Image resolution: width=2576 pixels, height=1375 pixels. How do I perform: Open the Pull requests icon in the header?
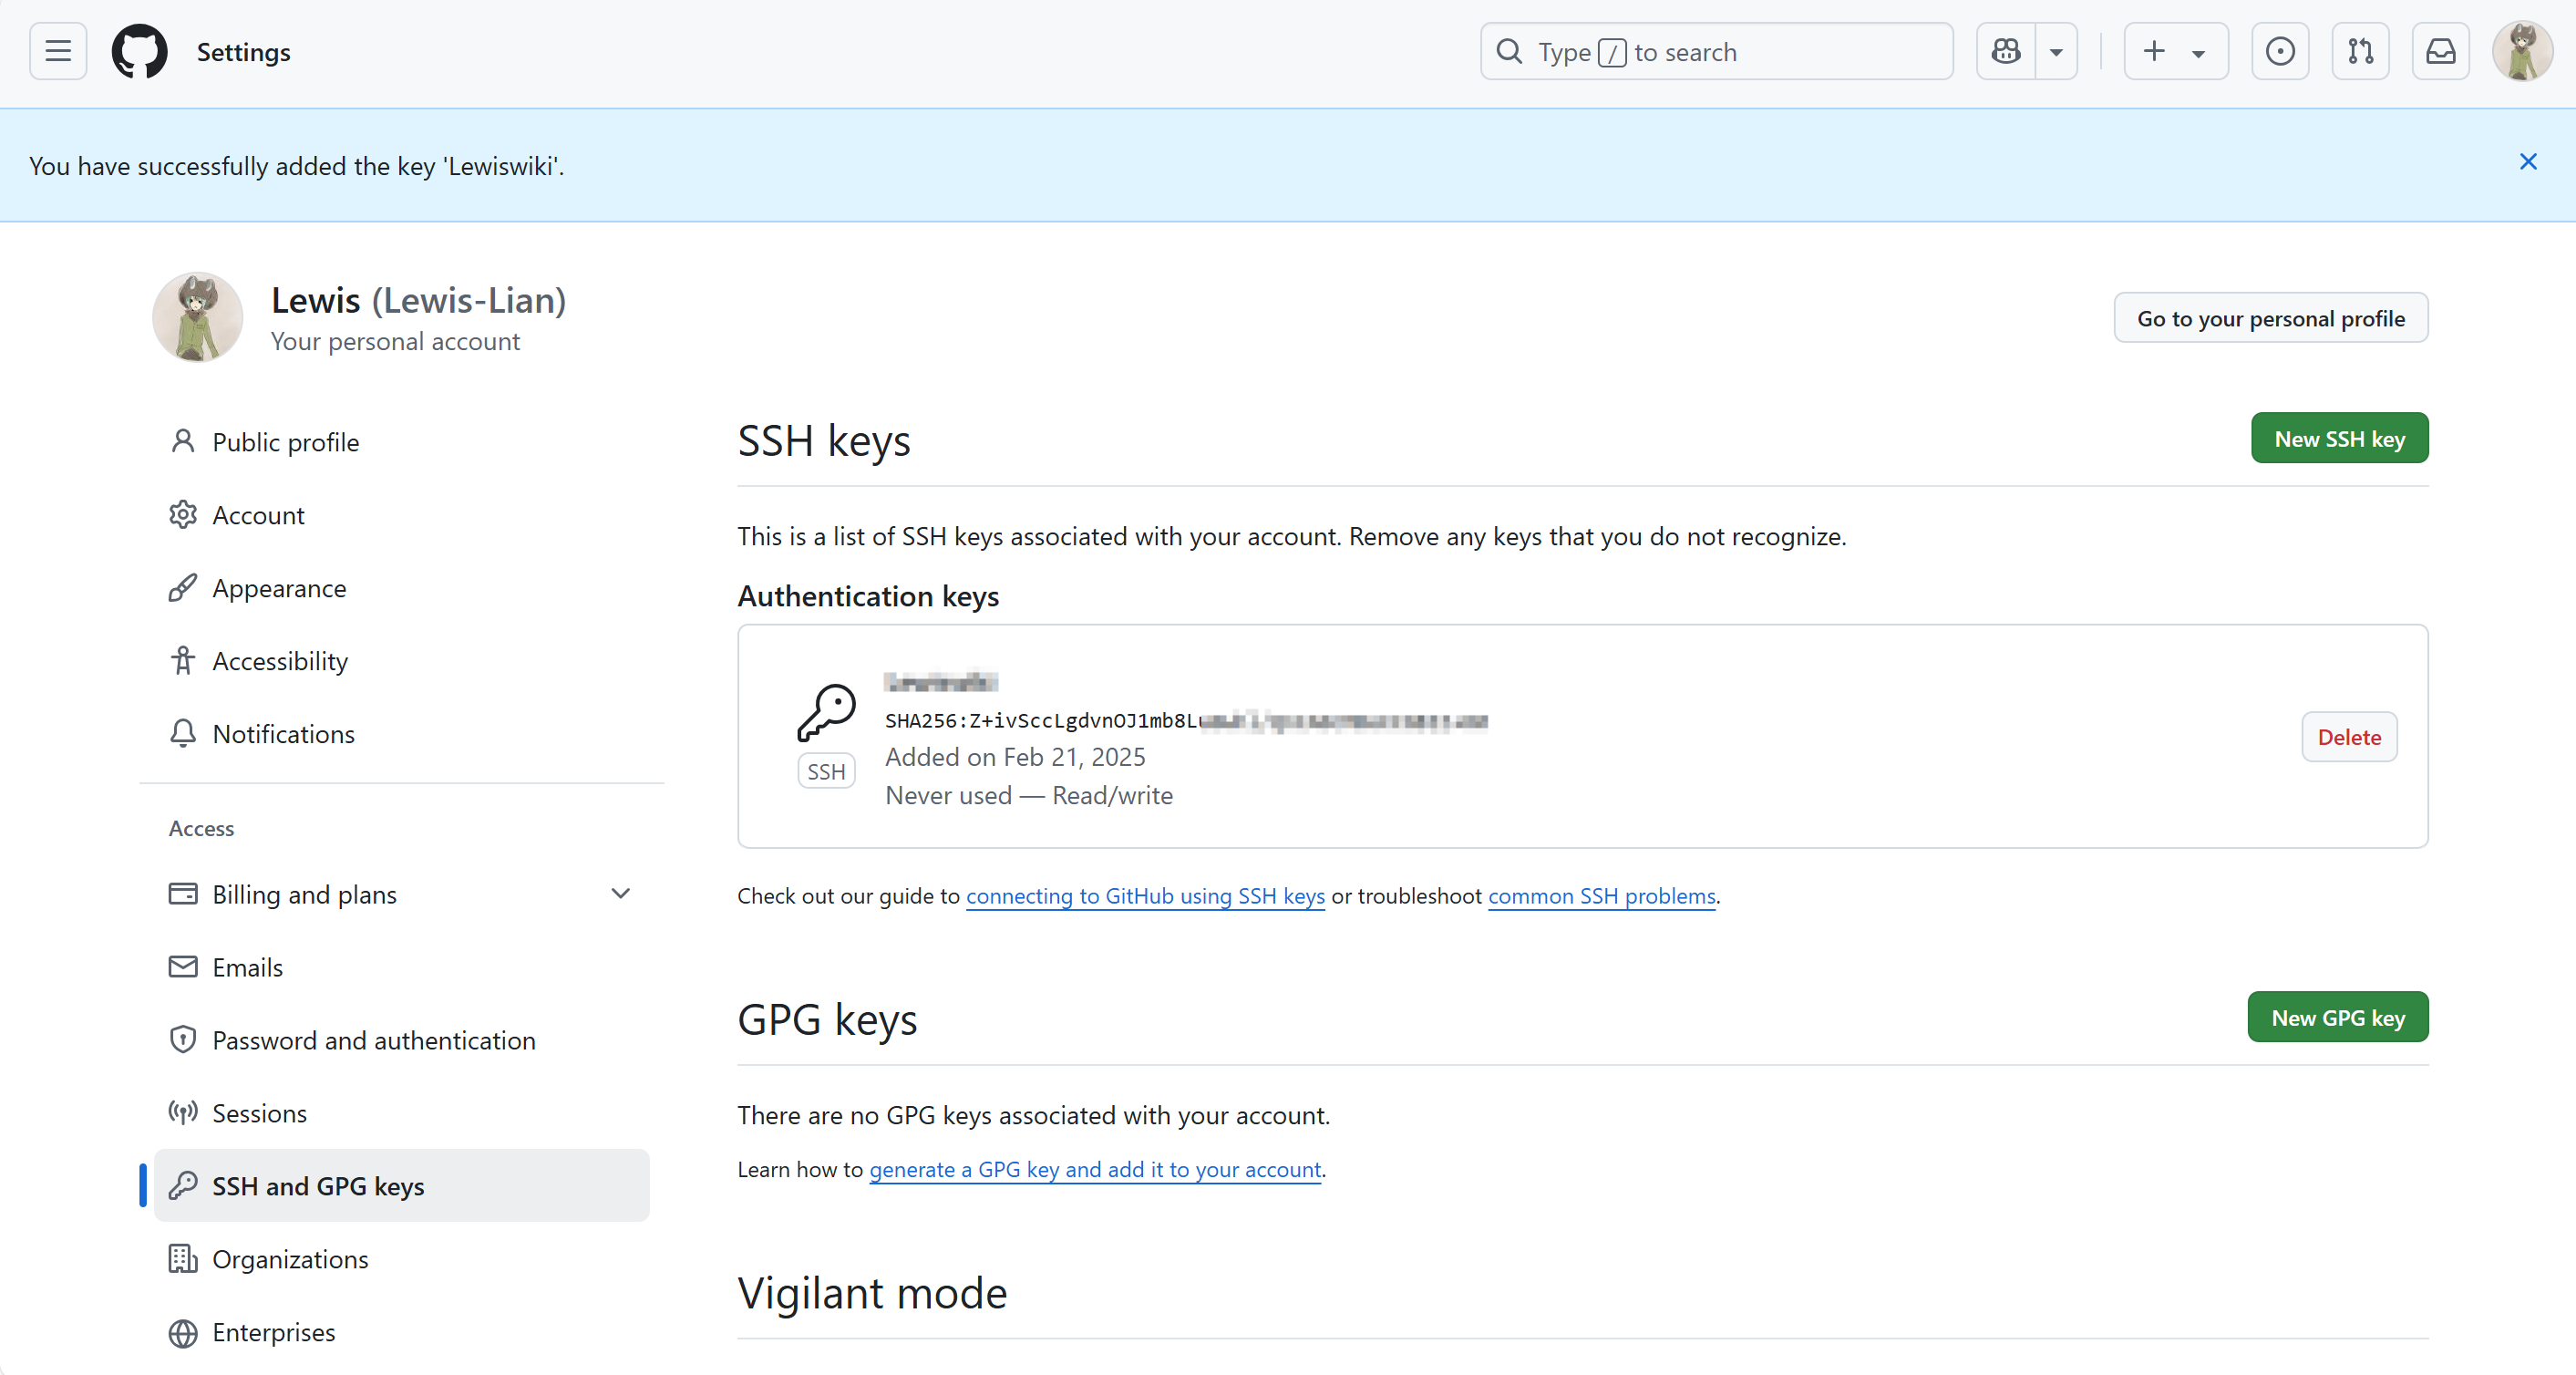coord(2360,52)
